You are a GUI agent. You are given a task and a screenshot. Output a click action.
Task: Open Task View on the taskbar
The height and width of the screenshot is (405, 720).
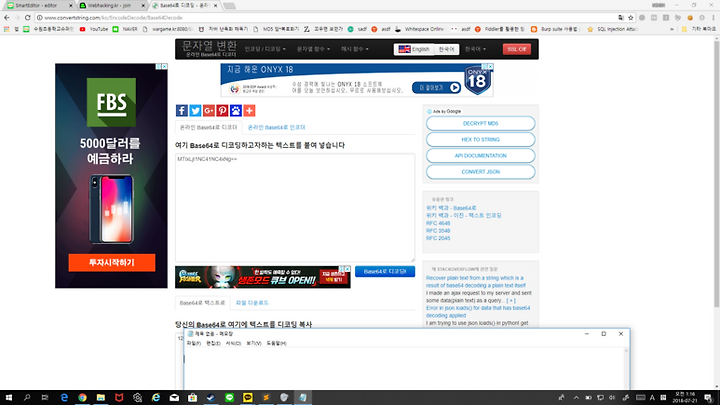tap(45, 398)
